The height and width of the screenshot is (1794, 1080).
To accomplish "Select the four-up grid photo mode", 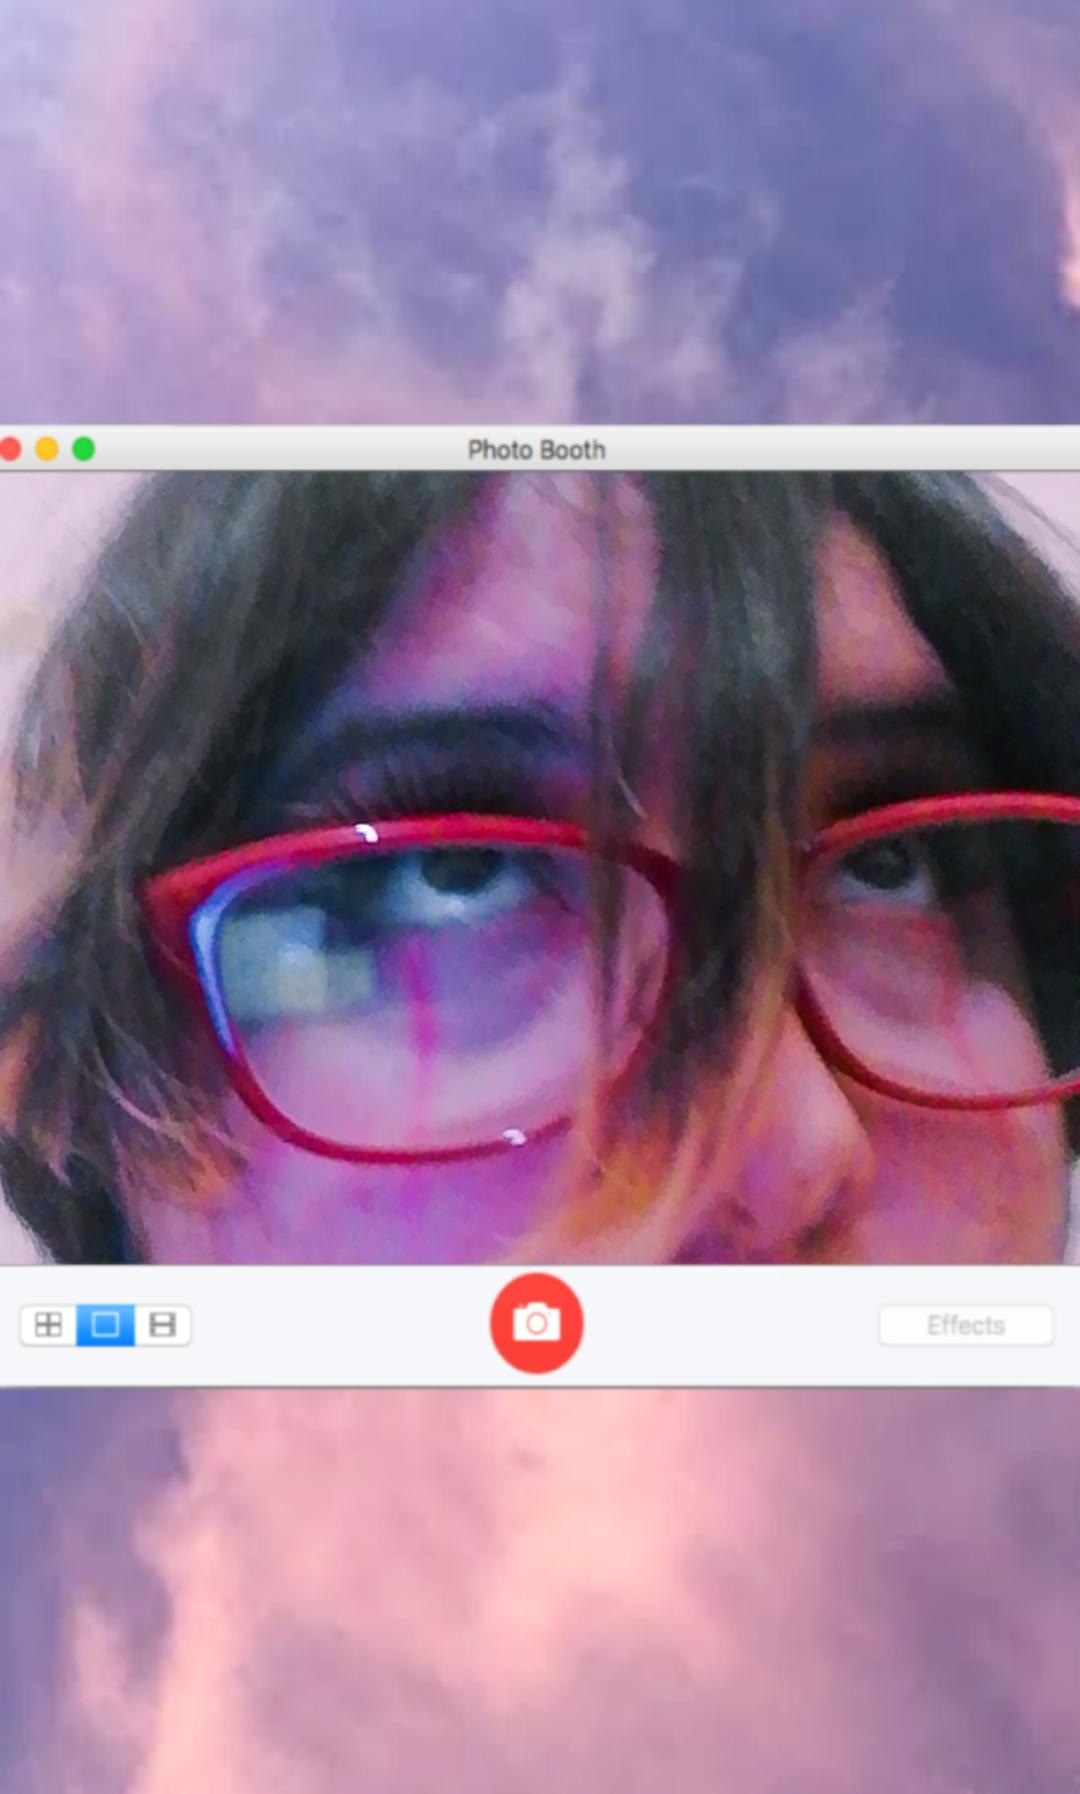I will (48, 1325).
